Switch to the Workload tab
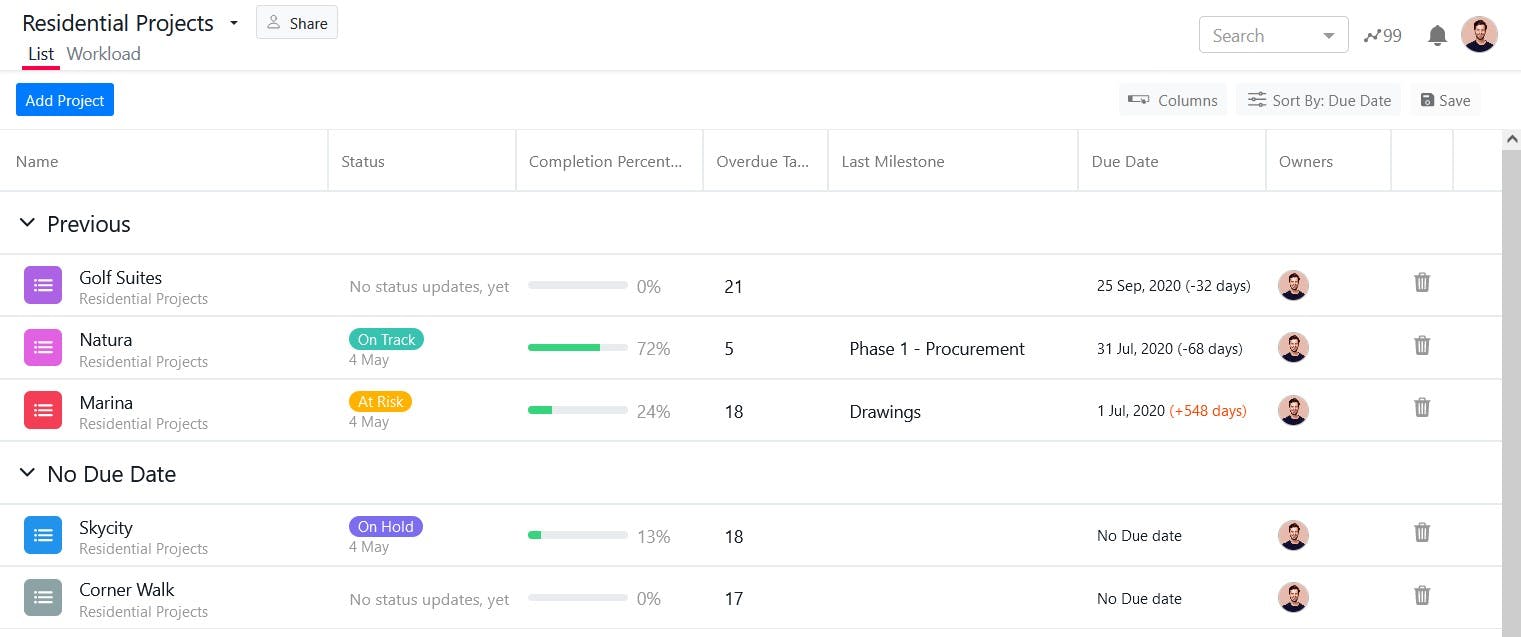The image size is (1521, 637). click(x=104, y=54)
